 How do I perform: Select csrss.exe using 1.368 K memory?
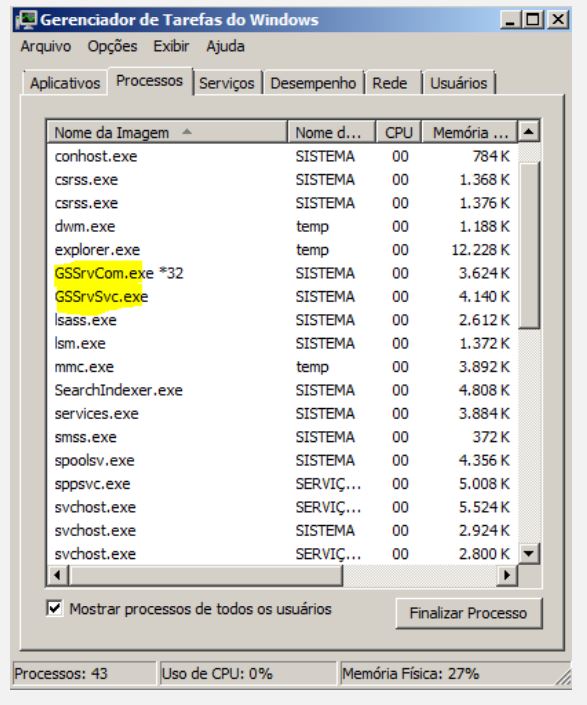pyautogui.click(x=282, y=180)
